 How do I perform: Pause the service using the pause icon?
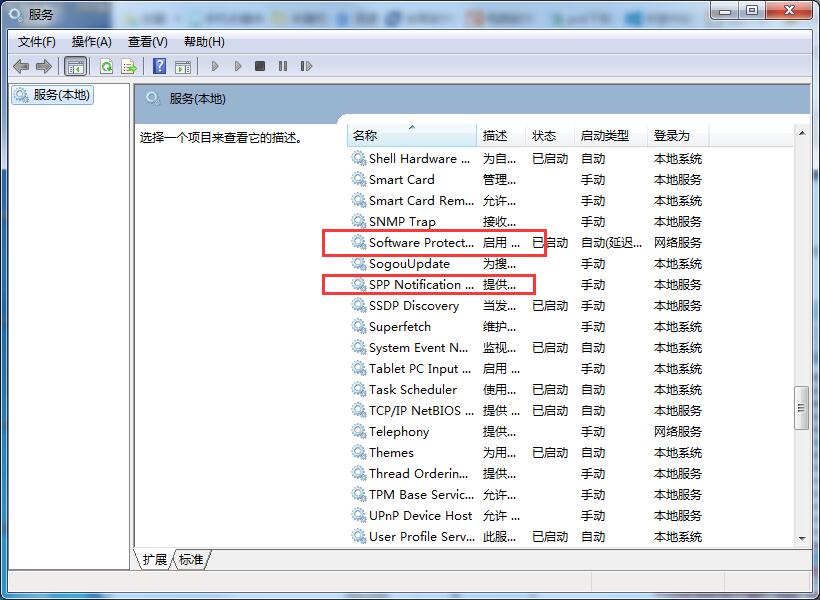[283, 66]
